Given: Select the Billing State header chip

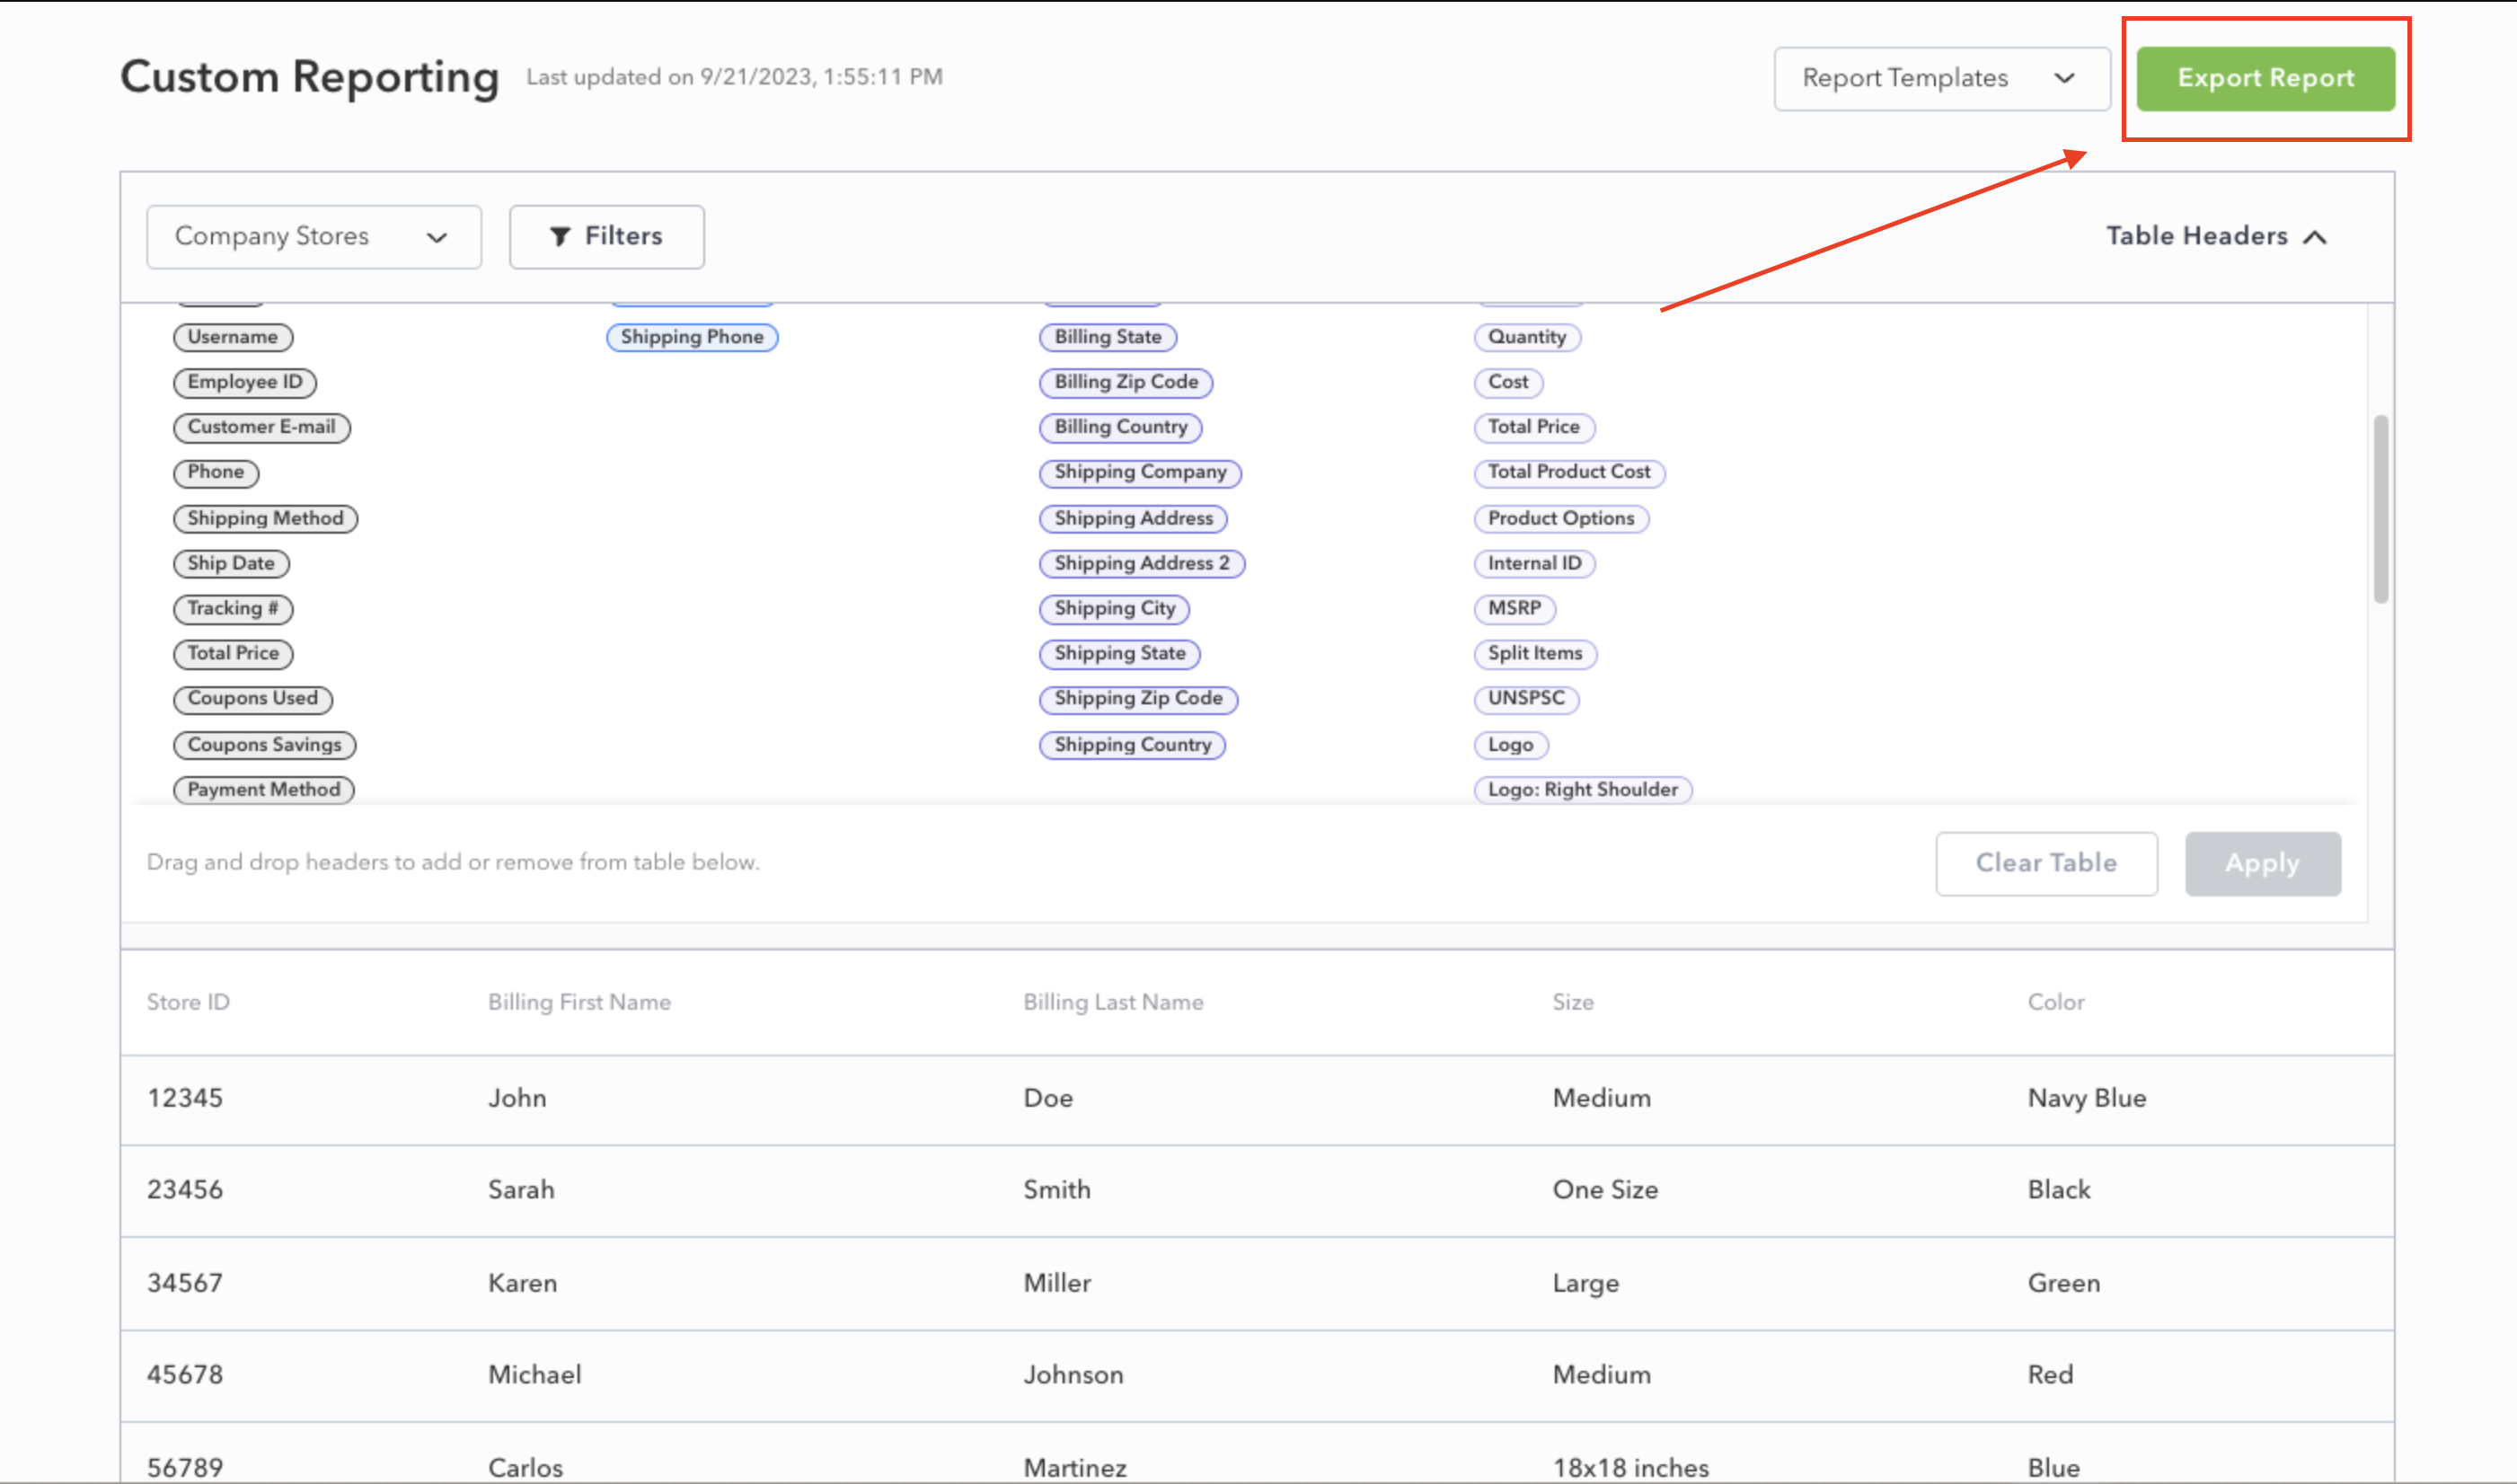Looking at the screenshot, I should click(1108, 337).
